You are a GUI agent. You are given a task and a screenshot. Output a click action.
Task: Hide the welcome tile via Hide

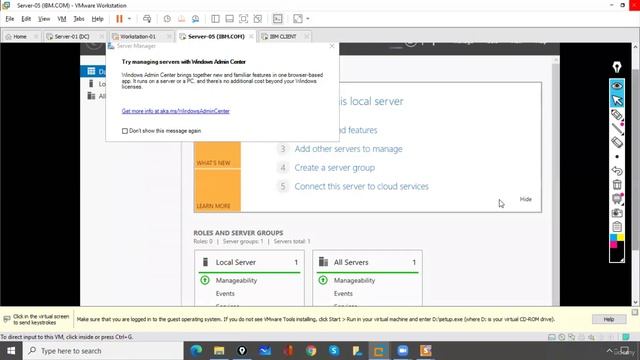(526, 199)
